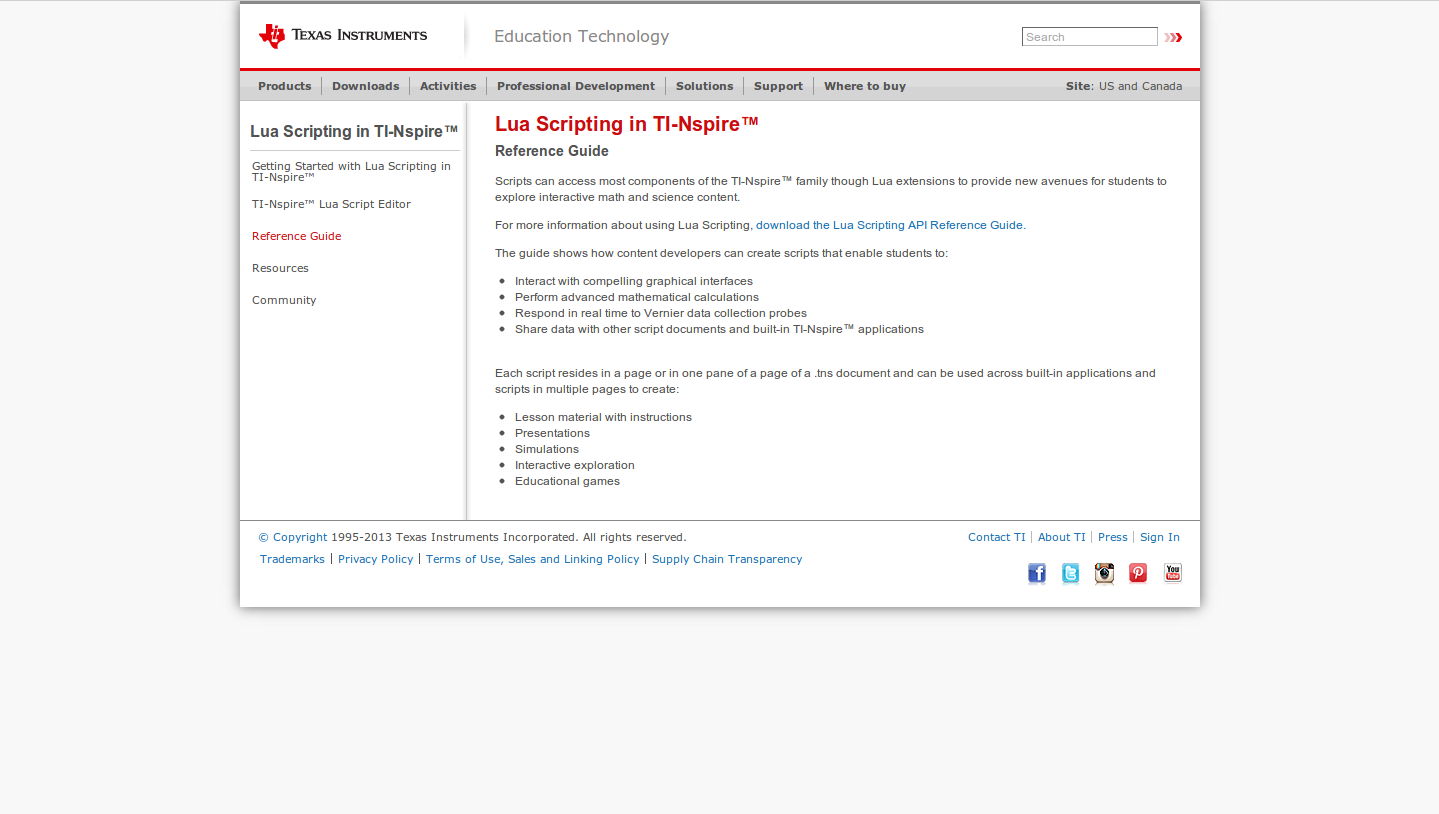This screenshot has height=814, width=1439.
Task: Submit search with the red arrows icon
Action: coord(1173,37)
